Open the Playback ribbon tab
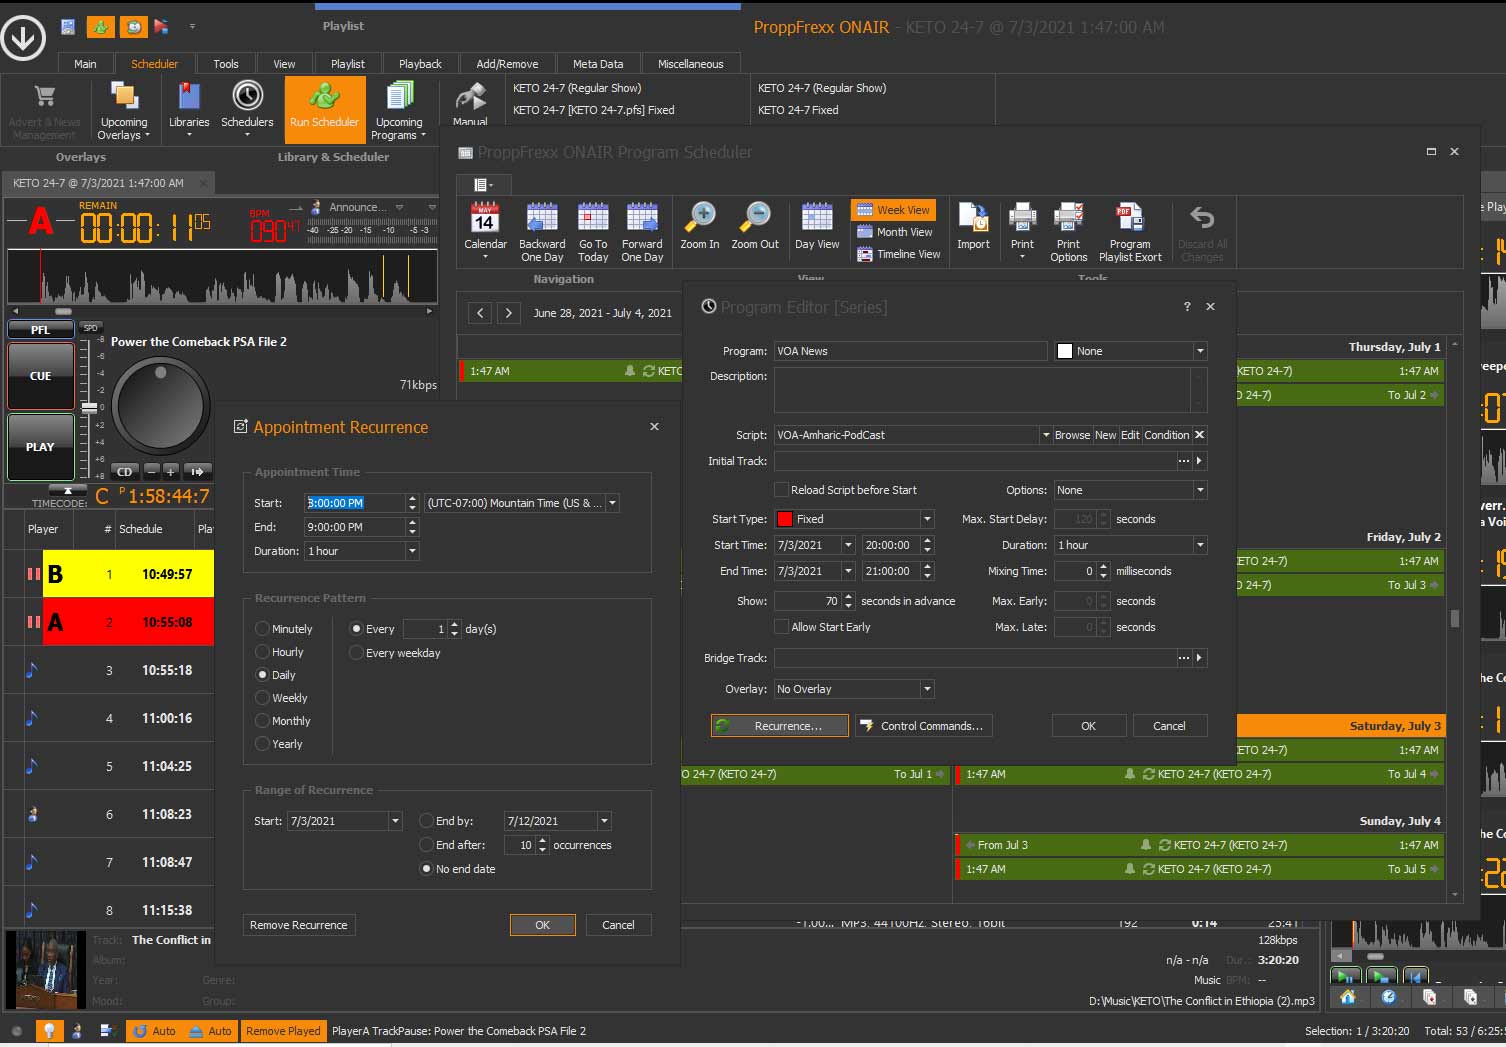The height and width of the screenshot is (1047, 1506). (x=420, y=64)
